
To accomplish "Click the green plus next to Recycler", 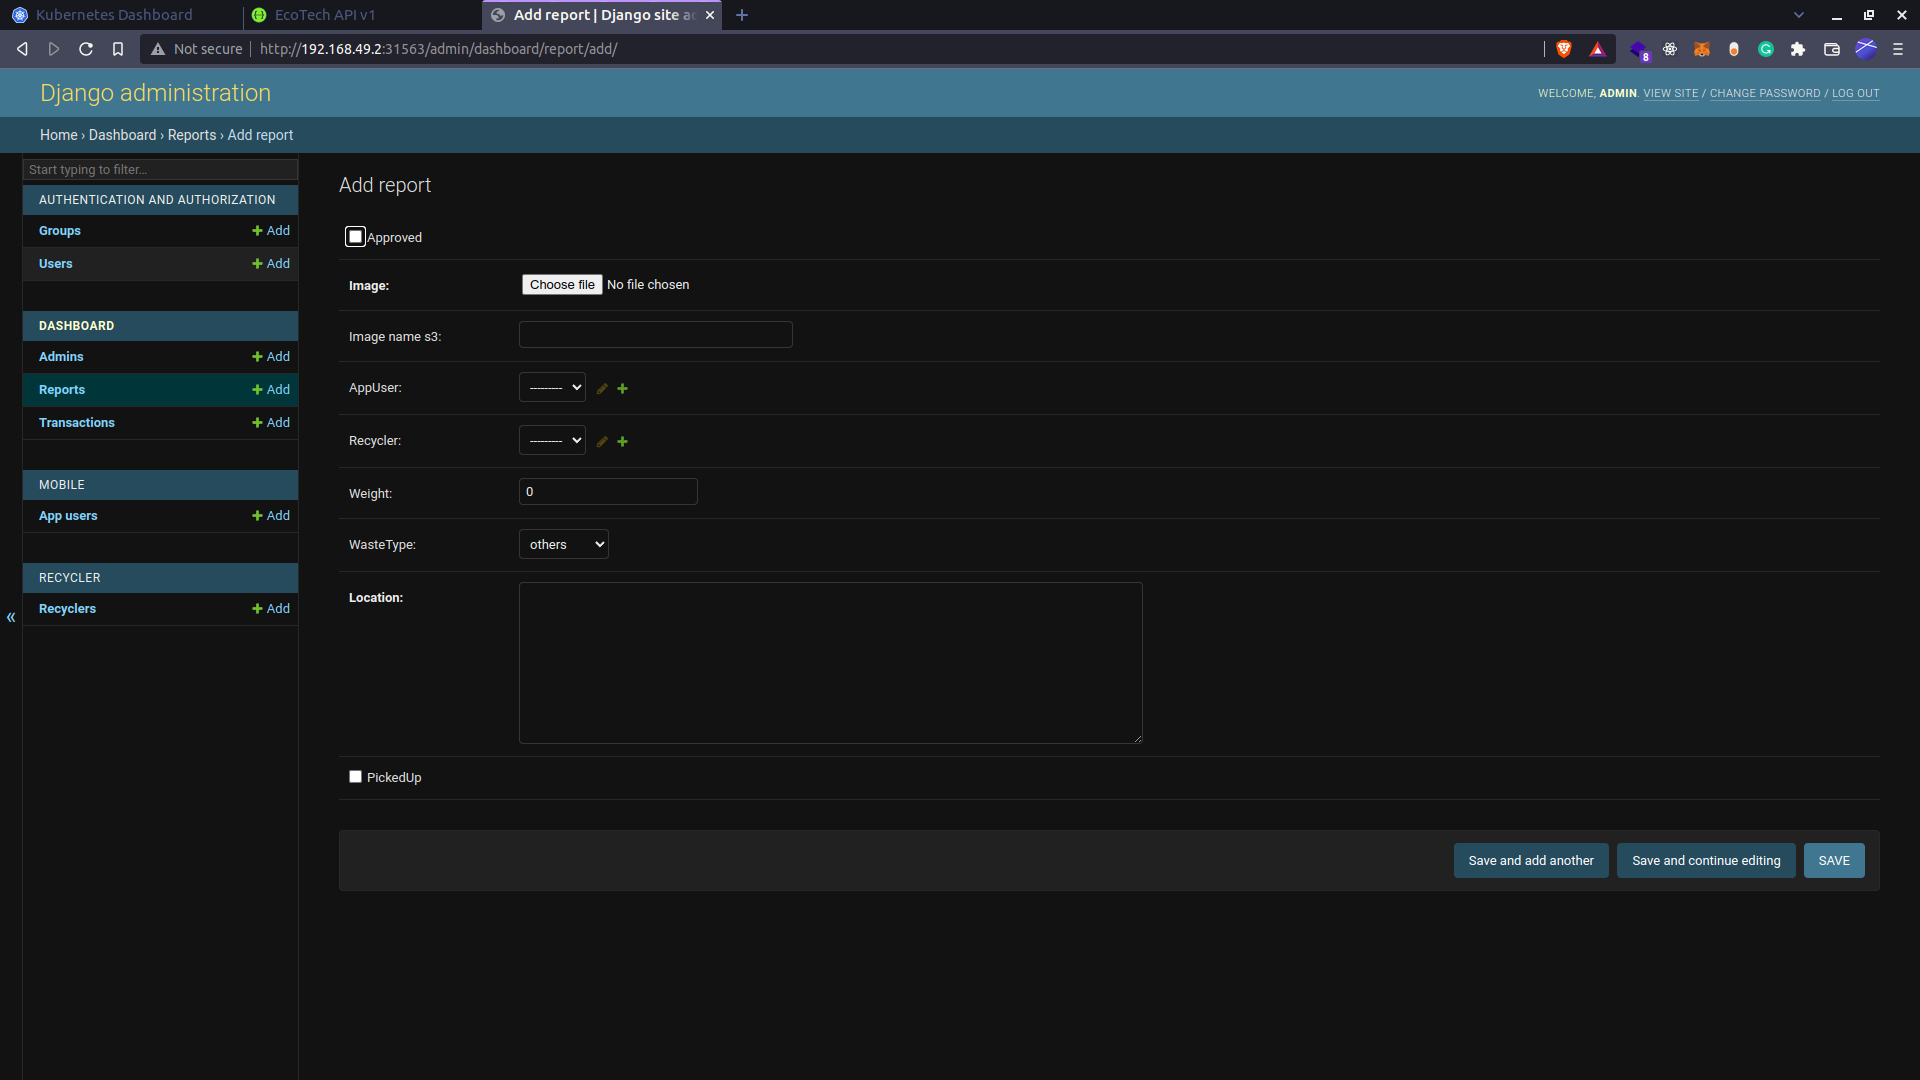I will pyautogui.click(x=622, y=442).
